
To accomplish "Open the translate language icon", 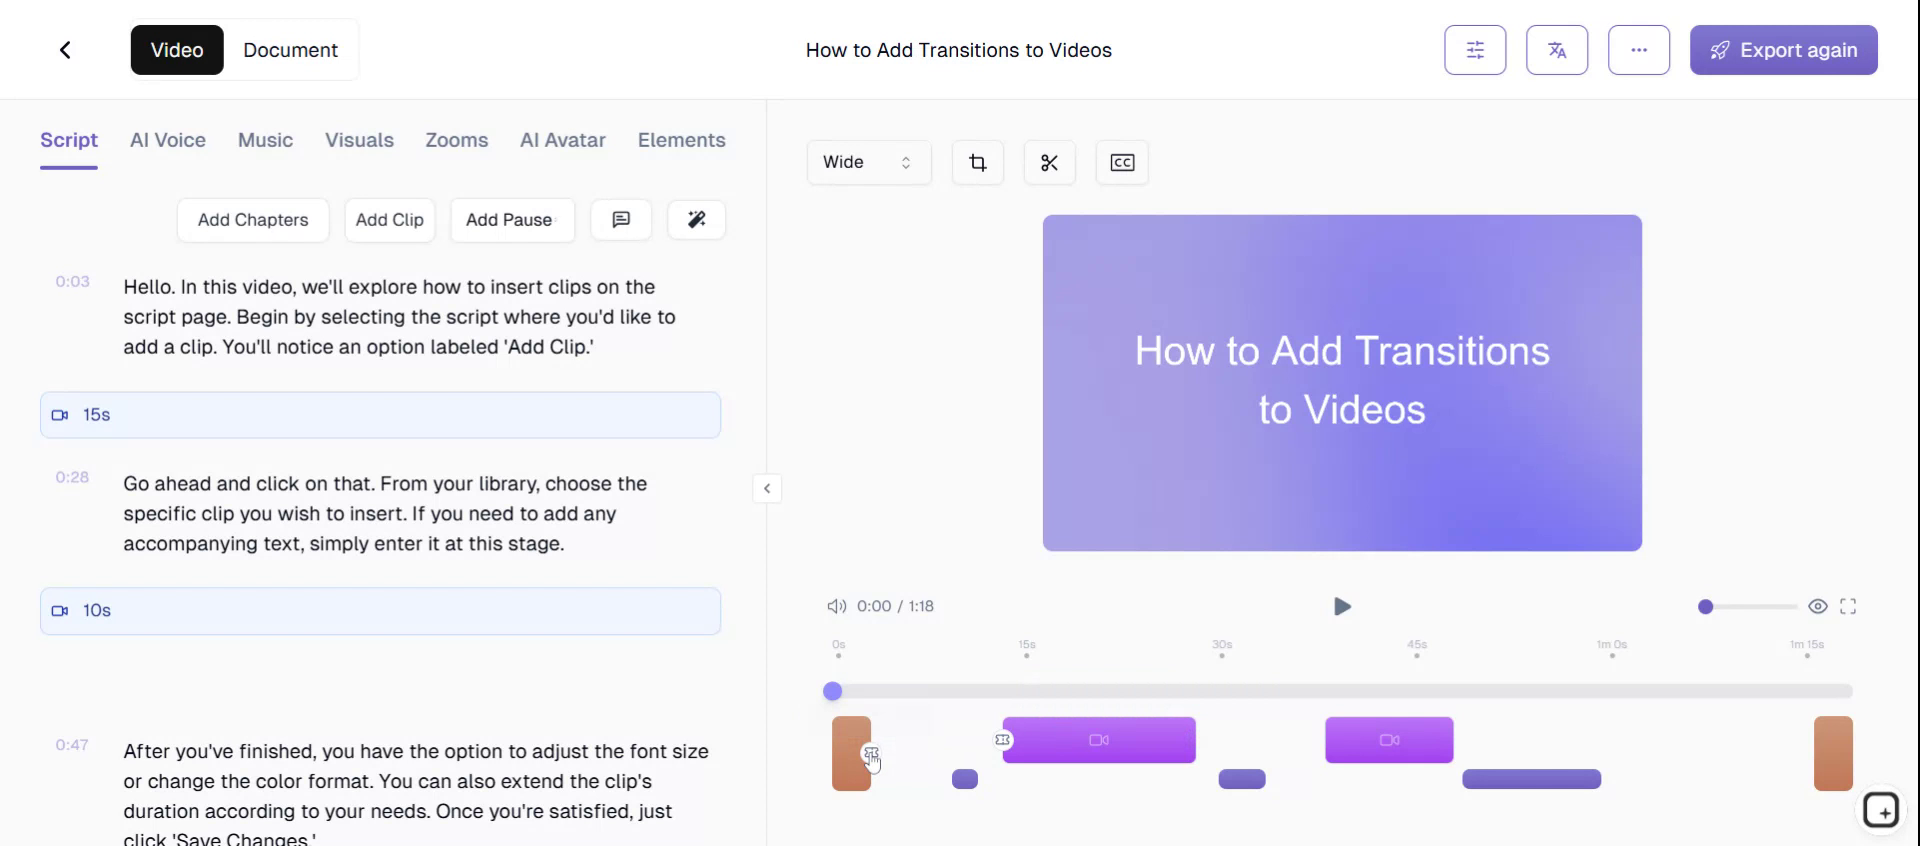I will pyautogui.click(x=1557, y=50).
